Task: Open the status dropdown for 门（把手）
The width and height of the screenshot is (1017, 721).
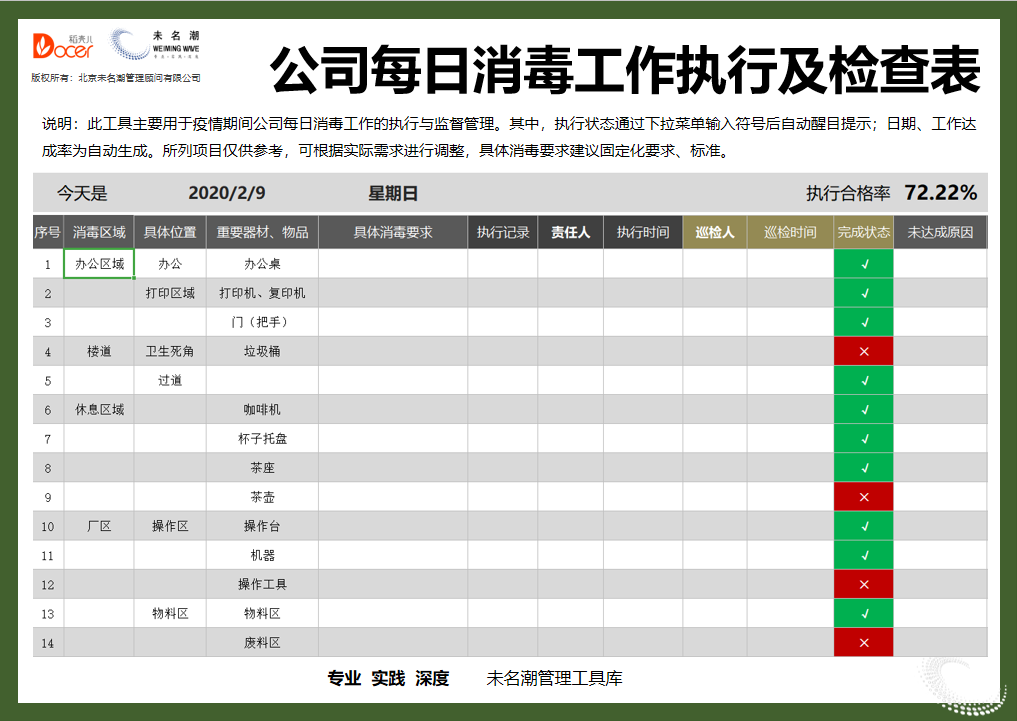Action: click(x=863, y=322)
